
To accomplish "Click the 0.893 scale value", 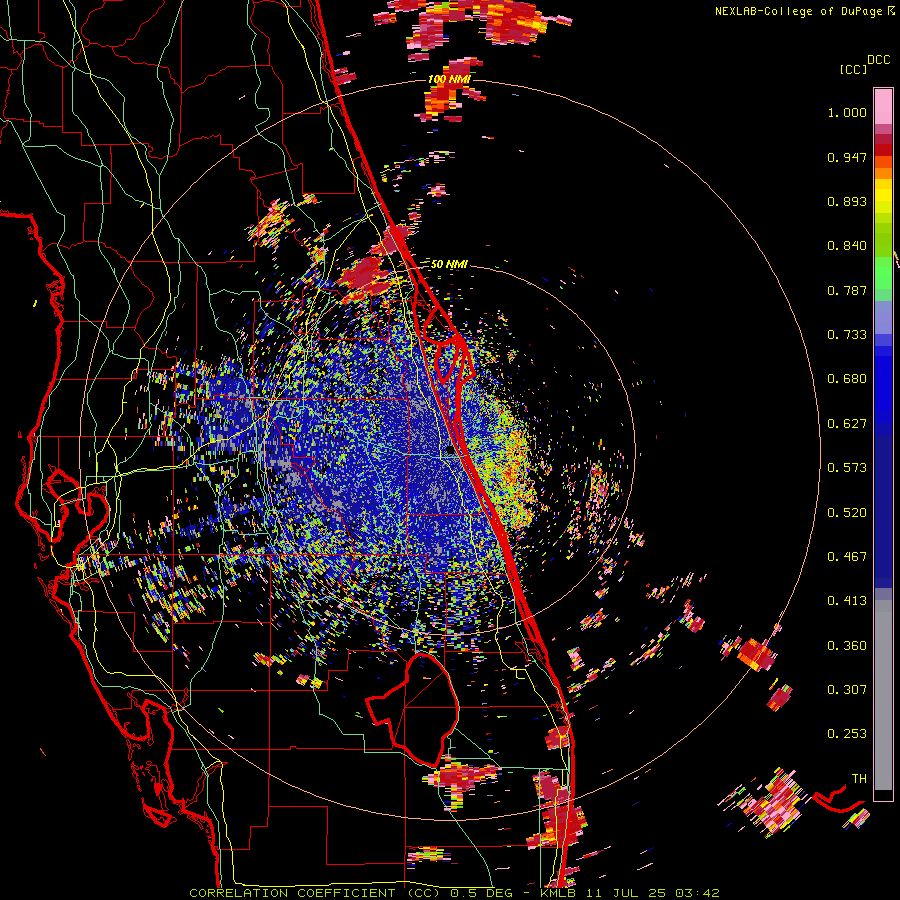I will (847, 201).
